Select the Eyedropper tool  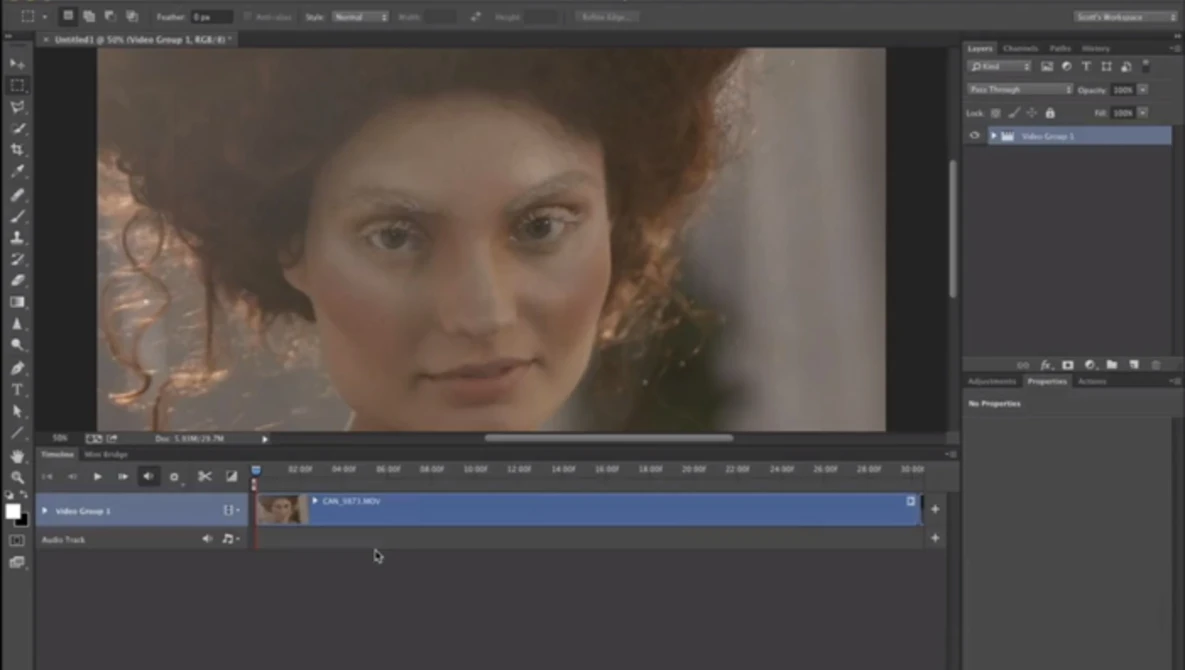point(17,171)
